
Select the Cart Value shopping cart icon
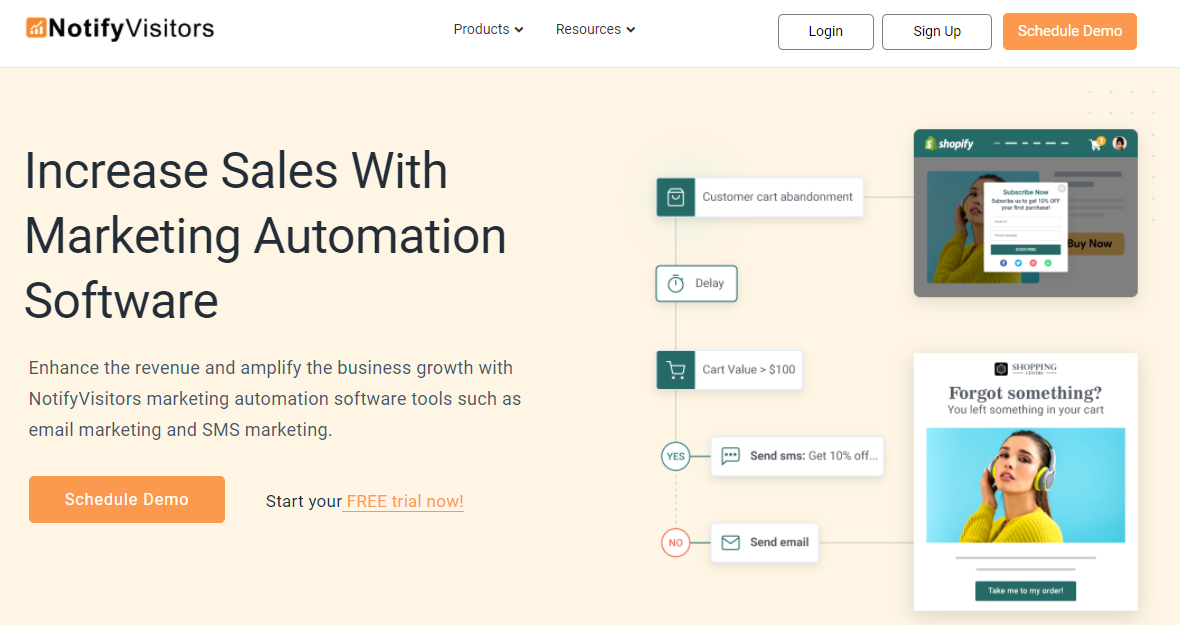pyautogui.click(x=676, y=369)
